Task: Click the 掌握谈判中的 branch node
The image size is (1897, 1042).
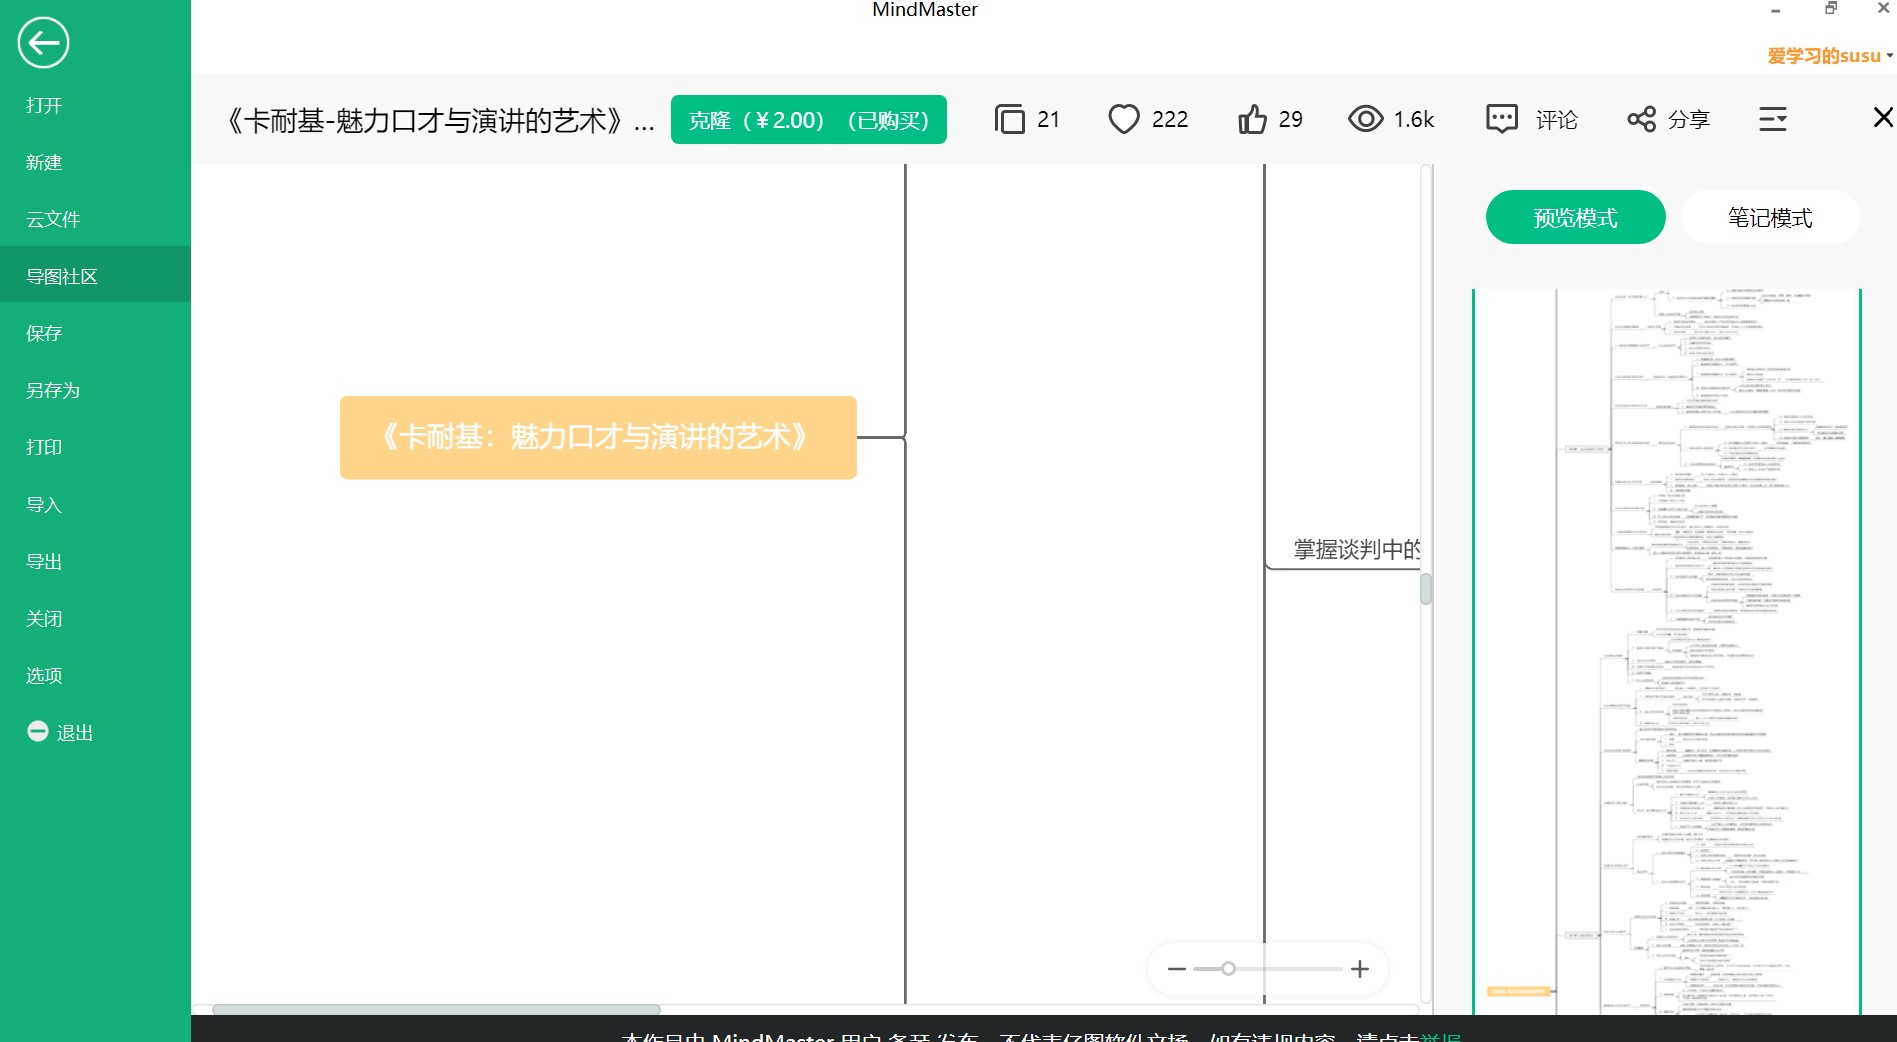Action: click(1356, 549)
